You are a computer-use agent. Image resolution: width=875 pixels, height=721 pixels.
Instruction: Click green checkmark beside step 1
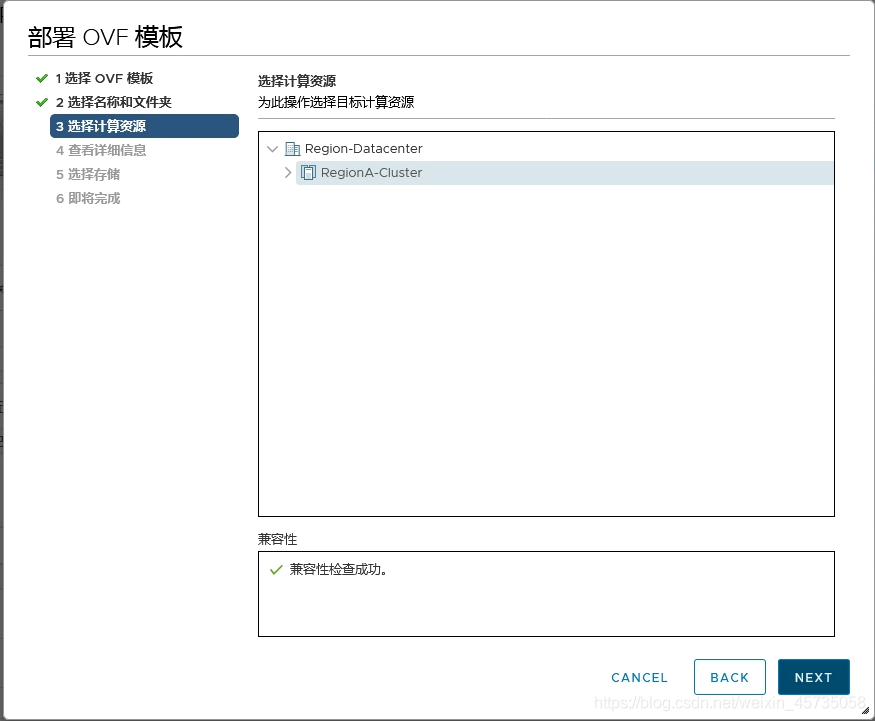point(42,78)
